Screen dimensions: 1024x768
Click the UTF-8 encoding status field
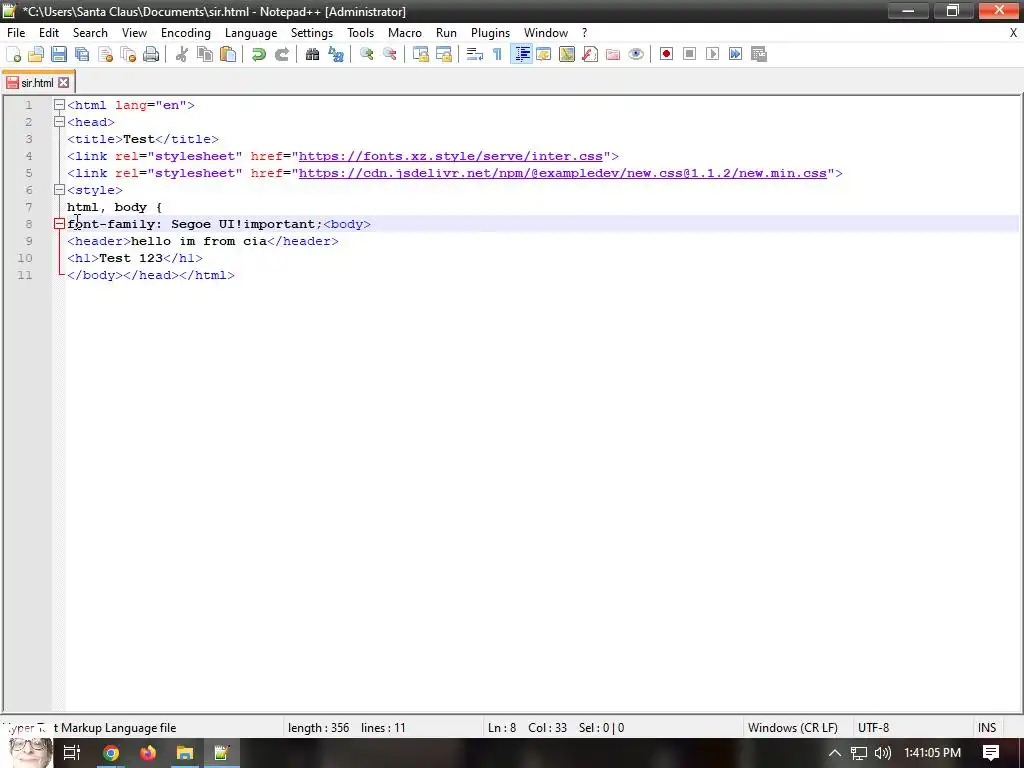873,728
